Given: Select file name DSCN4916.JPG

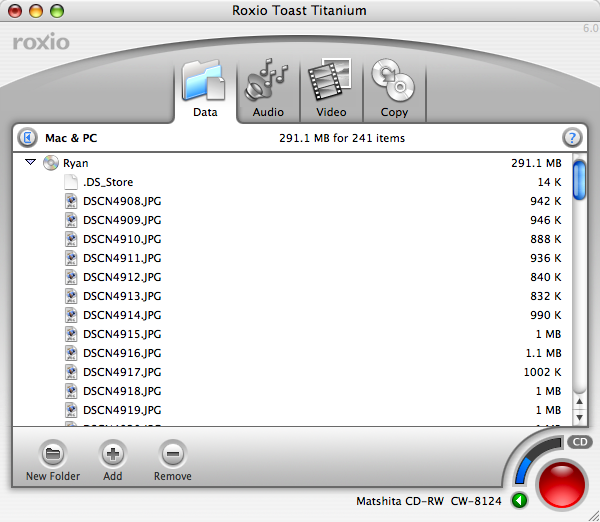Looking at the screenshot, I should (122, 354).
